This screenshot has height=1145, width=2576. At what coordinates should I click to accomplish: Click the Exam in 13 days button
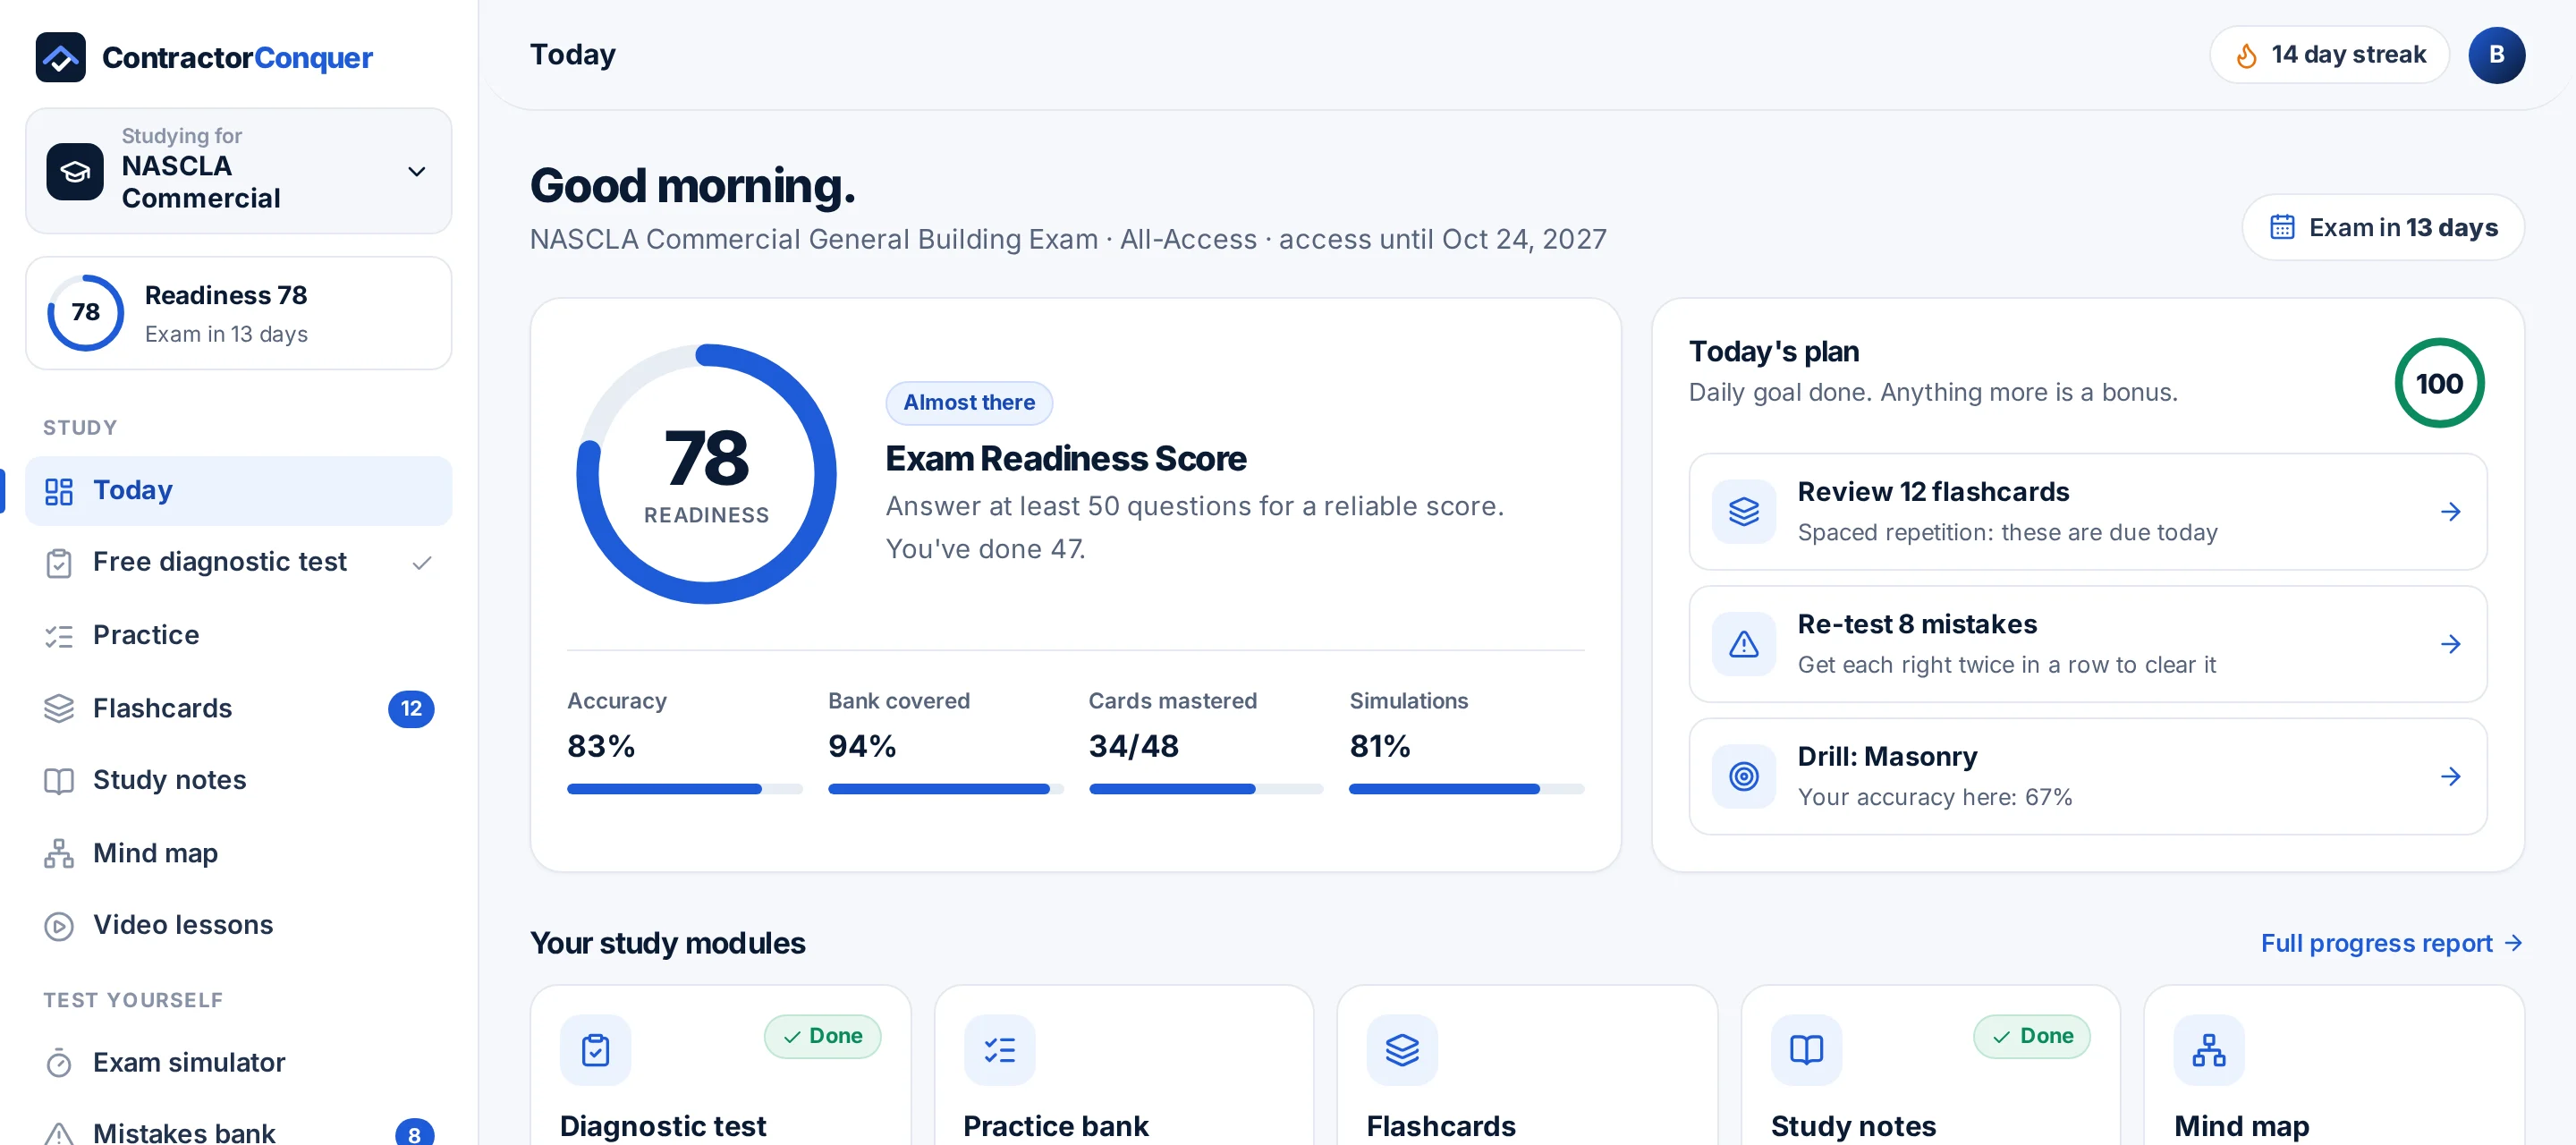[x=2383, y=227]
